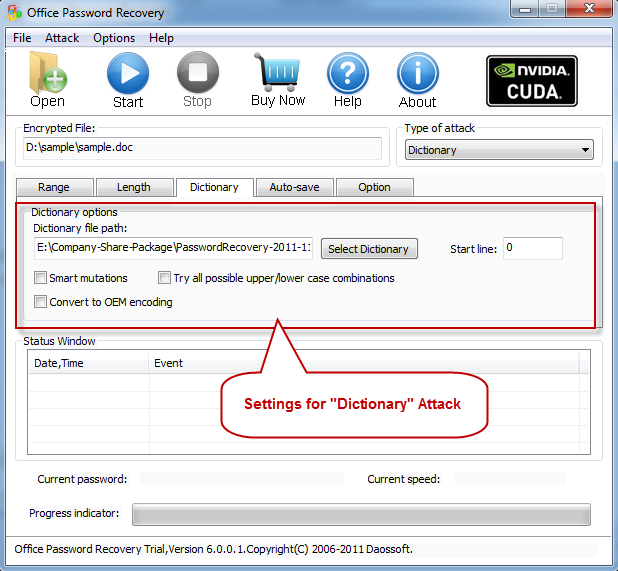This screenshot has height=571, width=618.
Task: Click the version copyright status bar text
Action: (214, 549)
